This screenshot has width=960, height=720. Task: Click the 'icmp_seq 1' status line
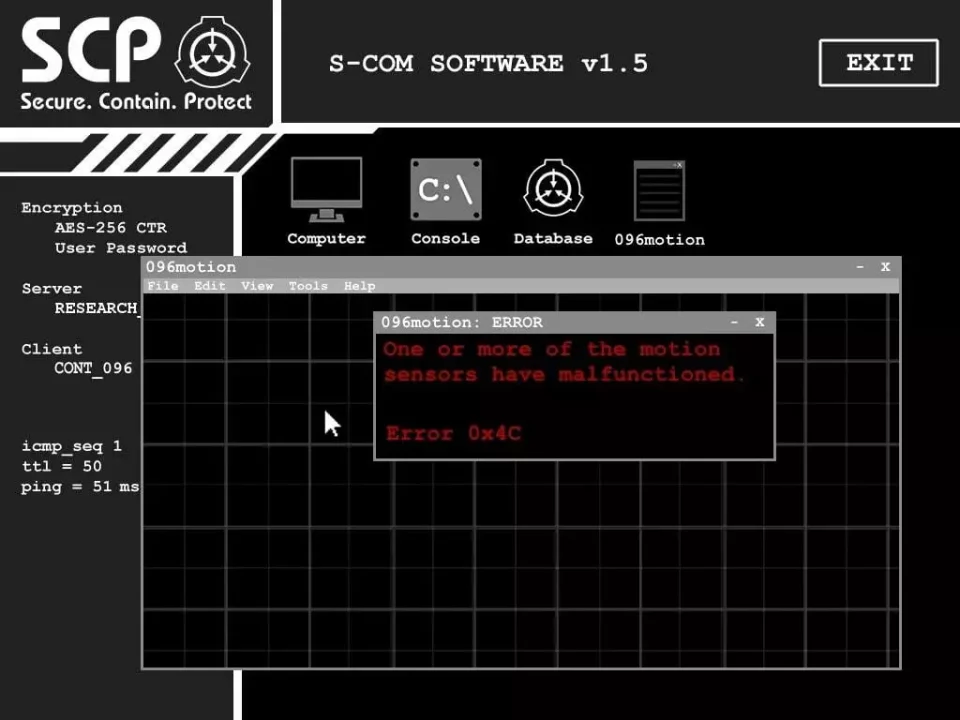72,446
